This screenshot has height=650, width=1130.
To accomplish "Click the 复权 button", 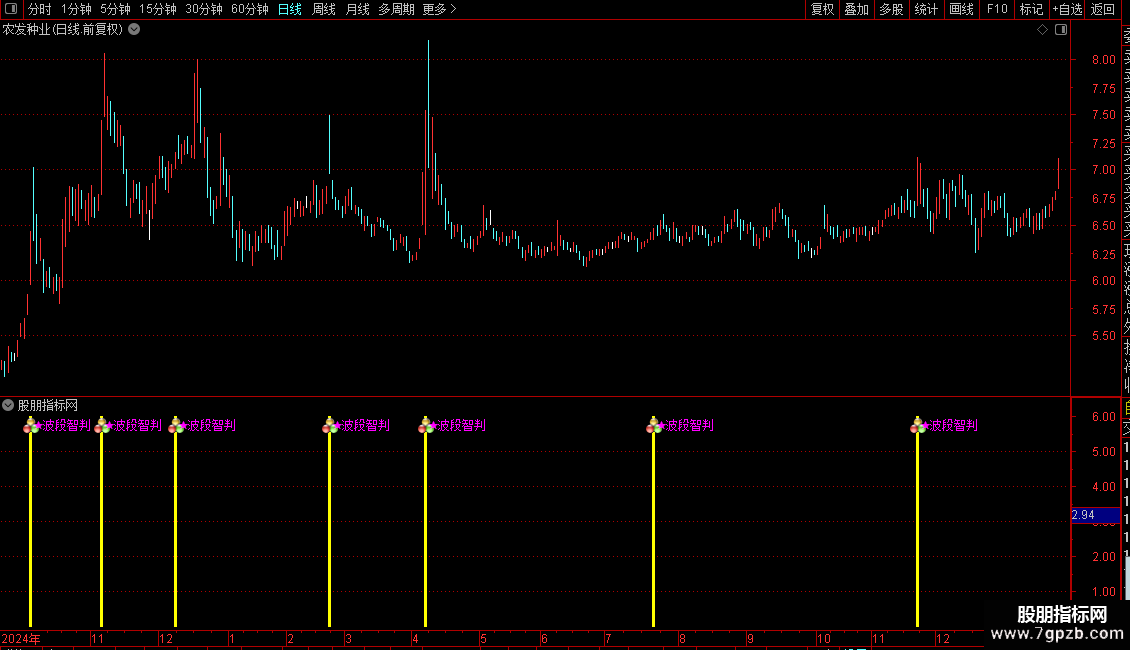I will [x=822, y=9].
